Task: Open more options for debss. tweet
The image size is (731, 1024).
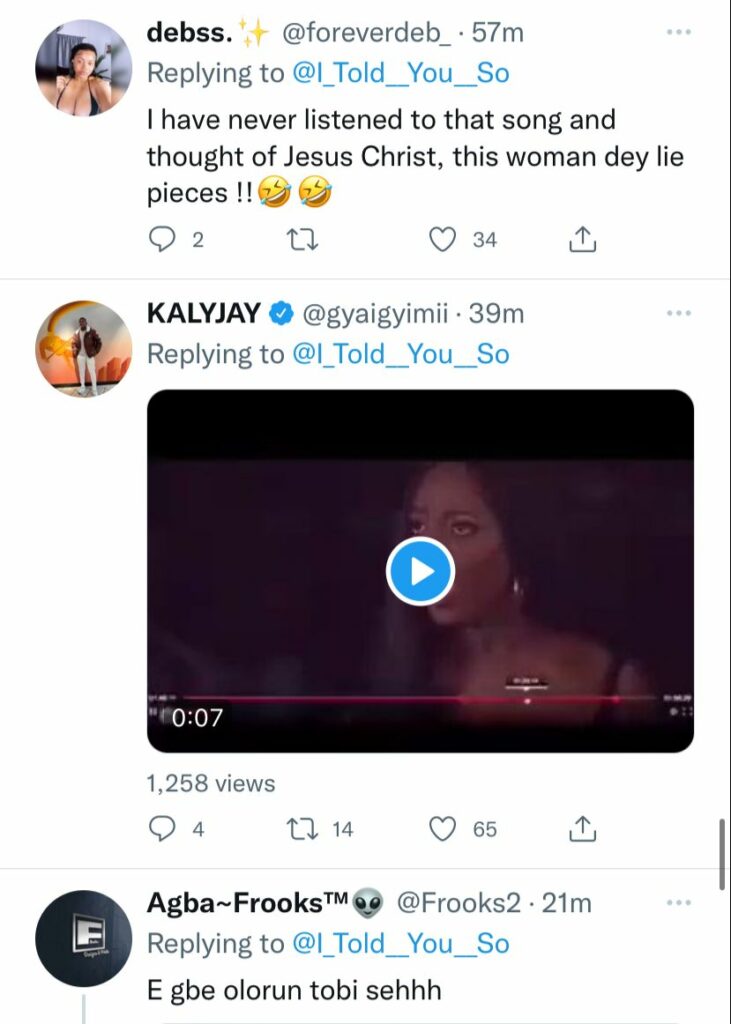Action: point(679,31)
